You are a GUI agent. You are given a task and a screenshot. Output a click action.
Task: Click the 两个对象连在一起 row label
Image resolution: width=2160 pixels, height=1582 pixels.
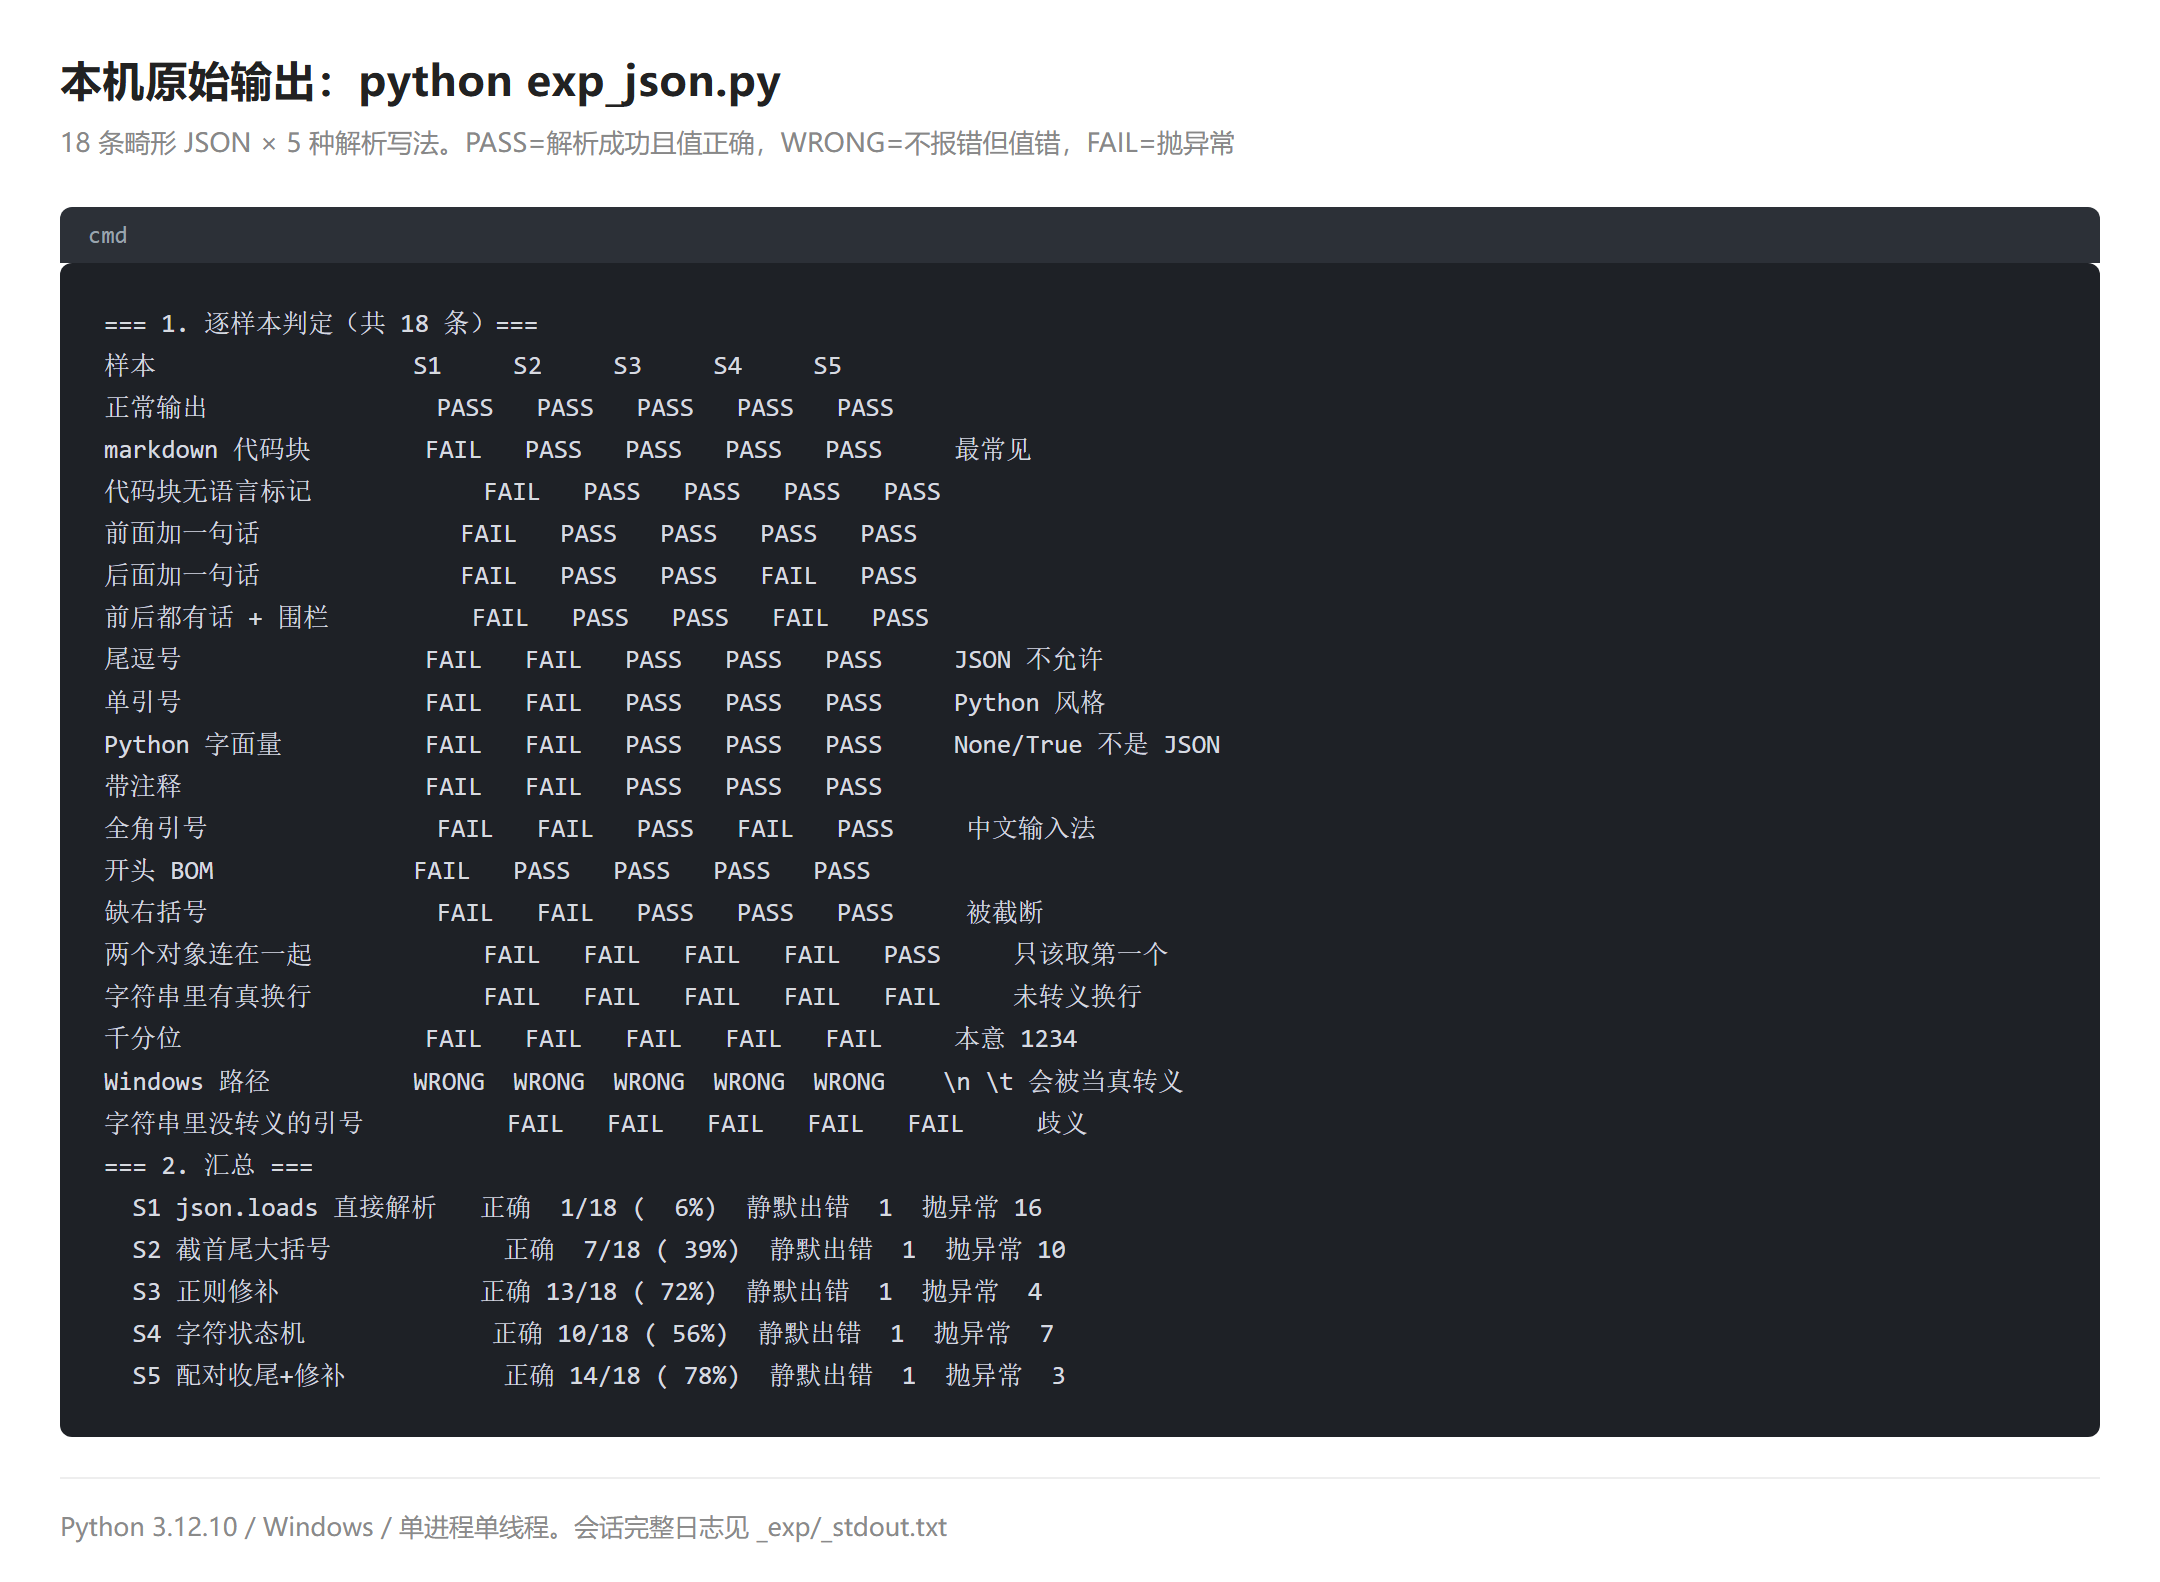pos(208,955)
